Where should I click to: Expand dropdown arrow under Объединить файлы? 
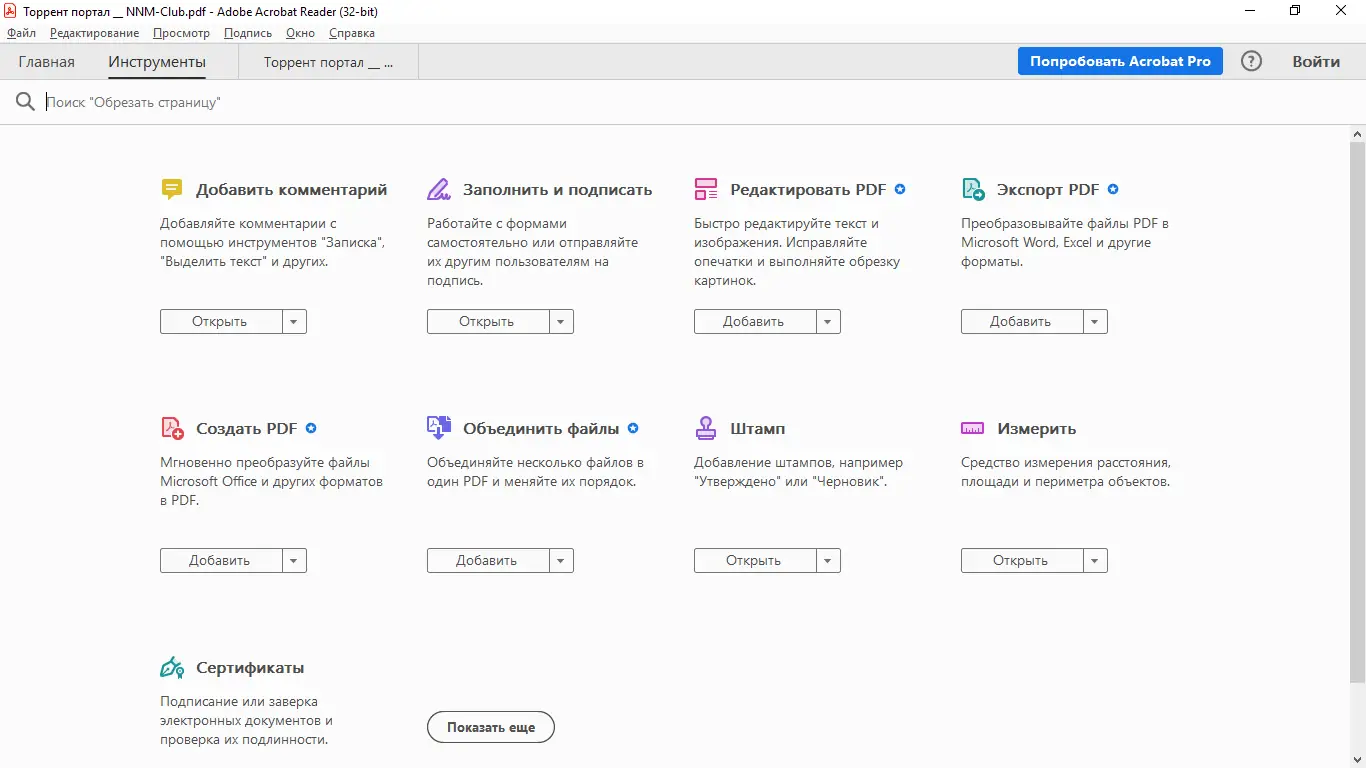point(560,561)
